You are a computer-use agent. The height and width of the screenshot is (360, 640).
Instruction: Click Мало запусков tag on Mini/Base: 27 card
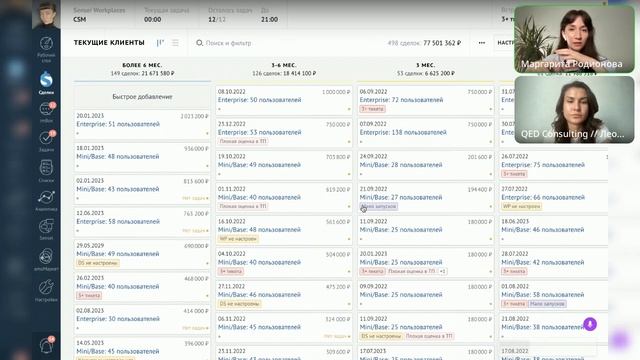(x=379, y=206)
